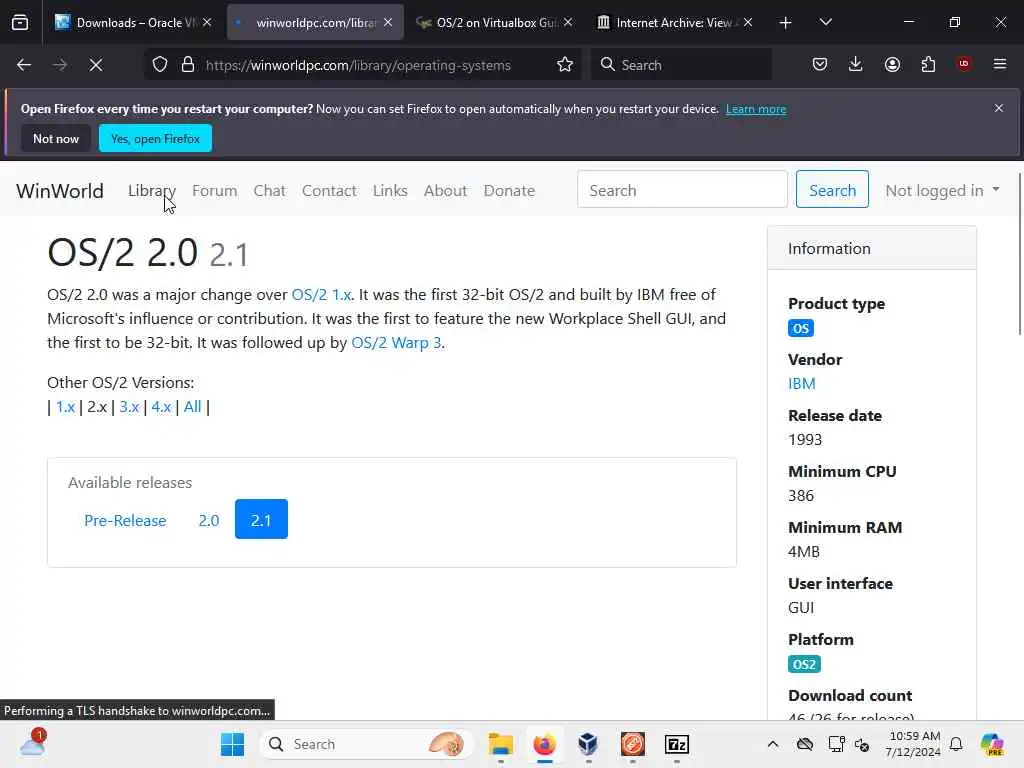Select 2.1 release button
1024x768 pixels.
coord(261,520)
